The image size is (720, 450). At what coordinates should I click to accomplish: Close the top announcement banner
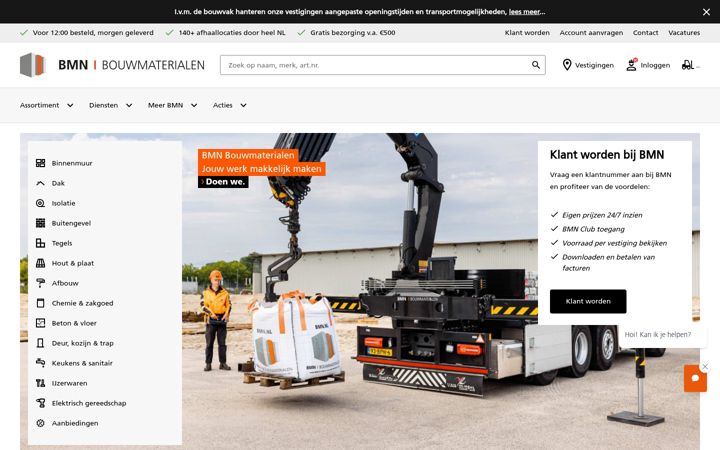coord(706,12)
